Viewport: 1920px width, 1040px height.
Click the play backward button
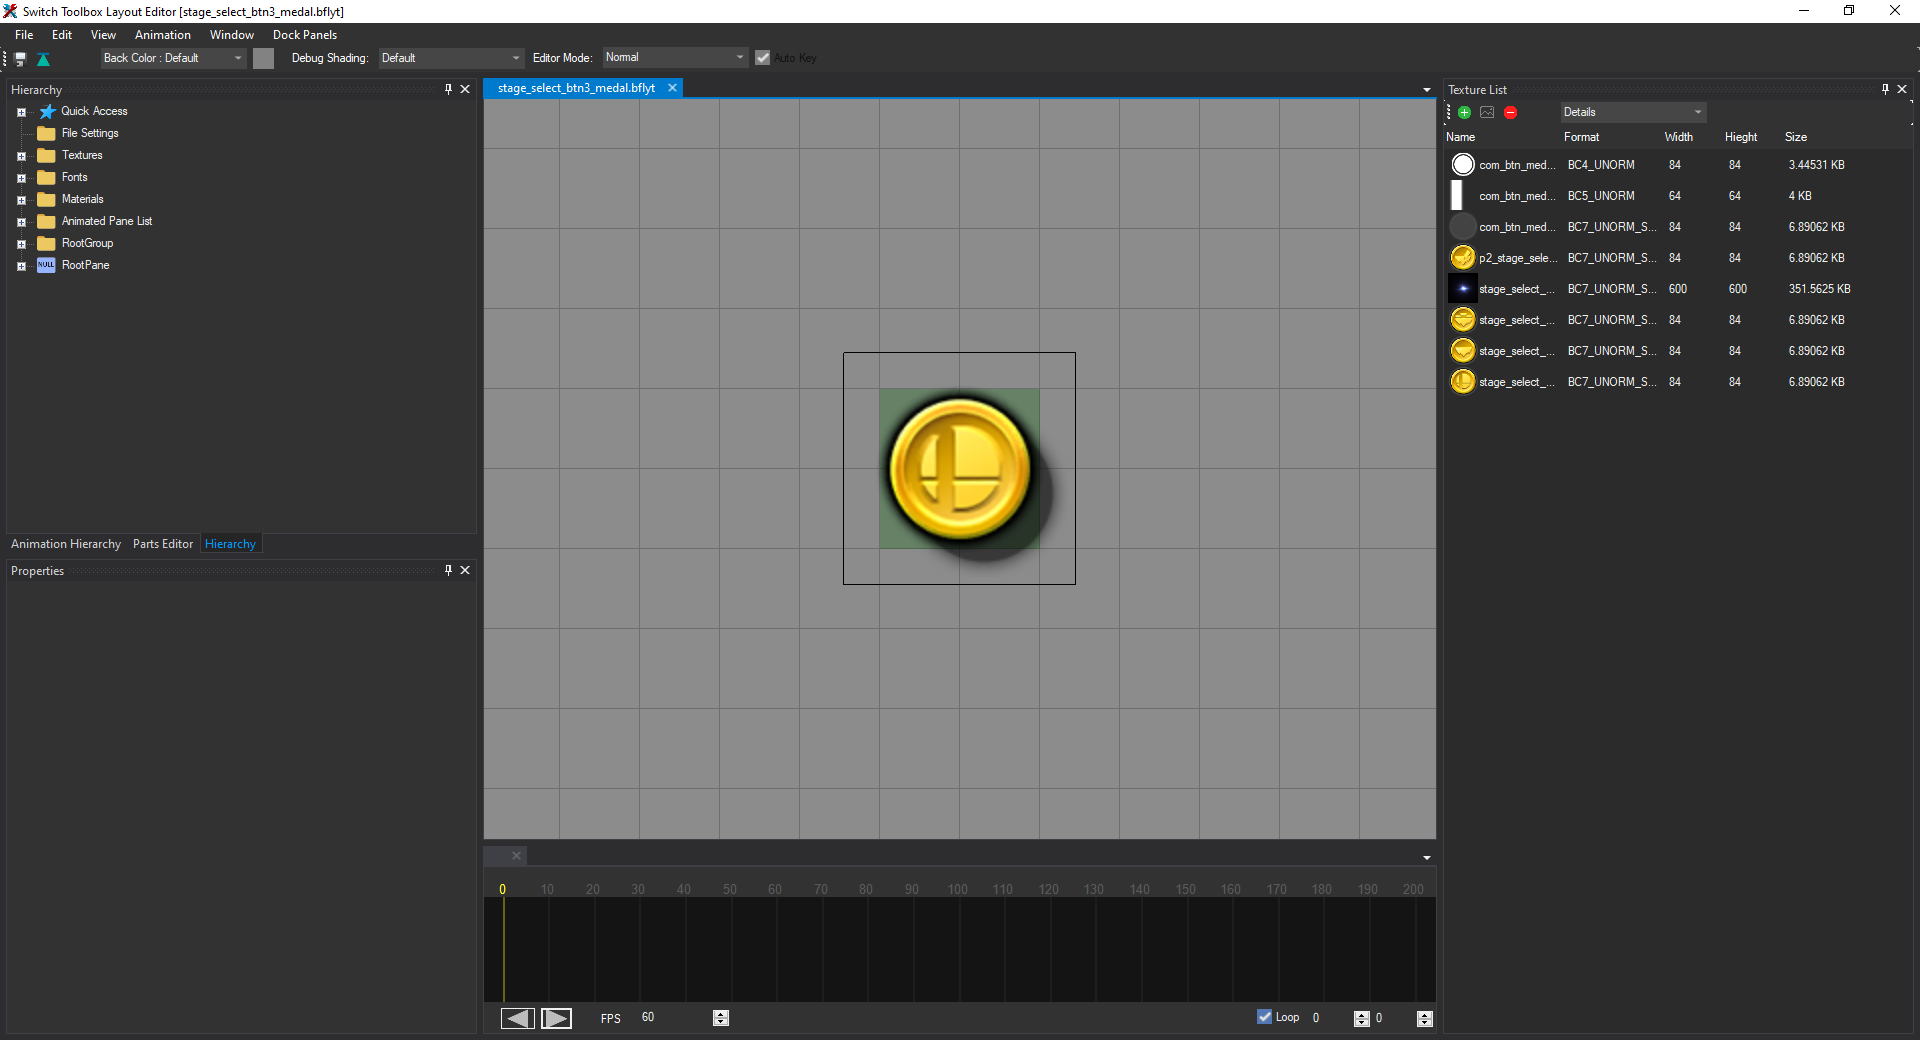point(518,1018)
